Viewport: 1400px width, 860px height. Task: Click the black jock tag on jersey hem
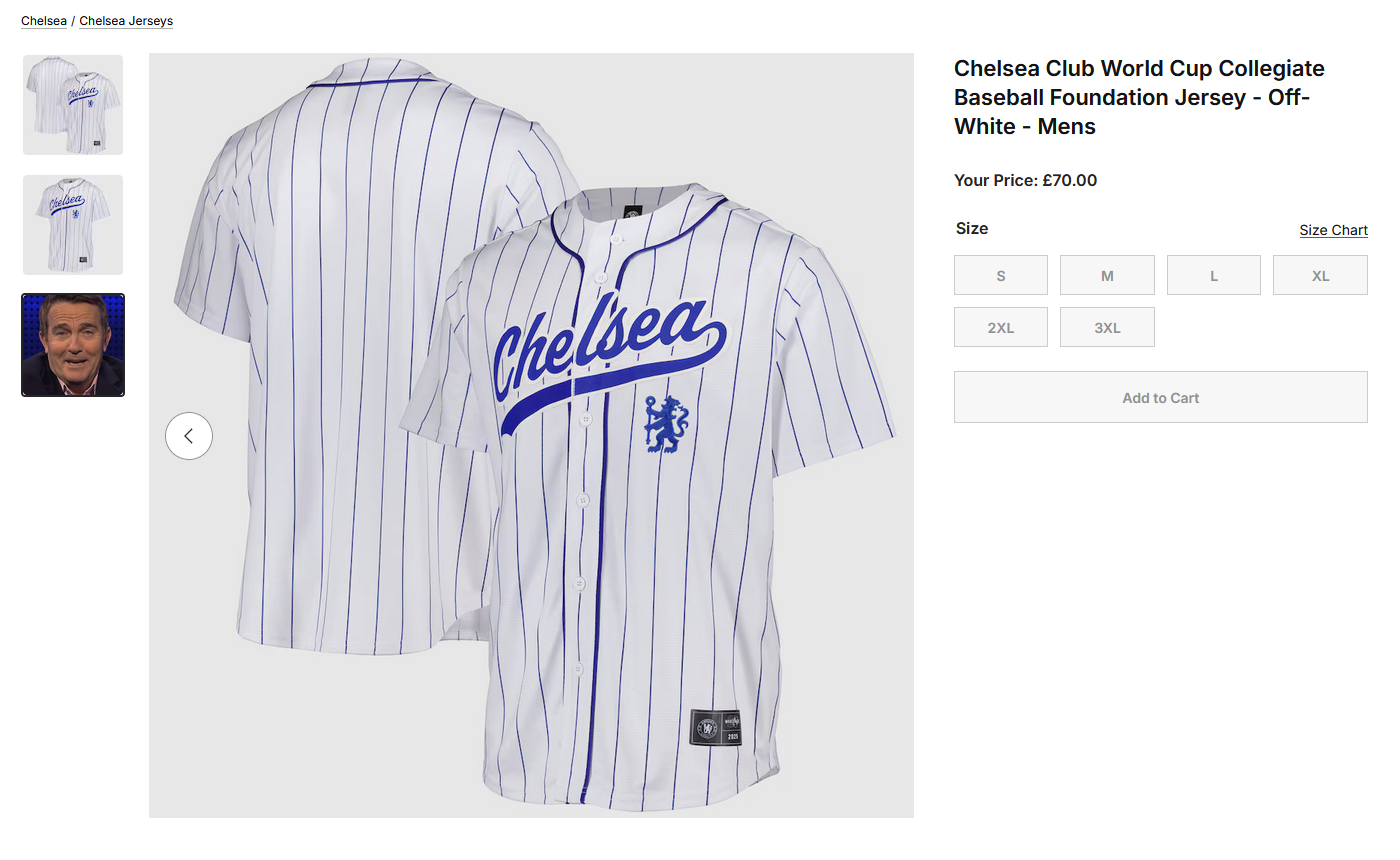pyautogui.click(x=716, y=727)
